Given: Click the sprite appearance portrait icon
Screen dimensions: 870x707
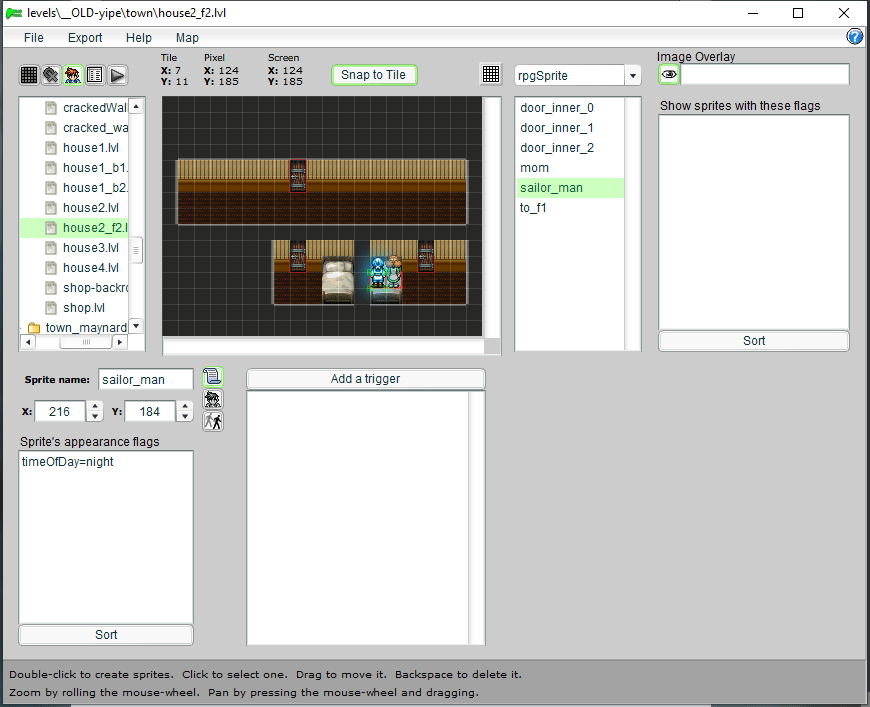Looking at the screenshot, I should 212,399.
